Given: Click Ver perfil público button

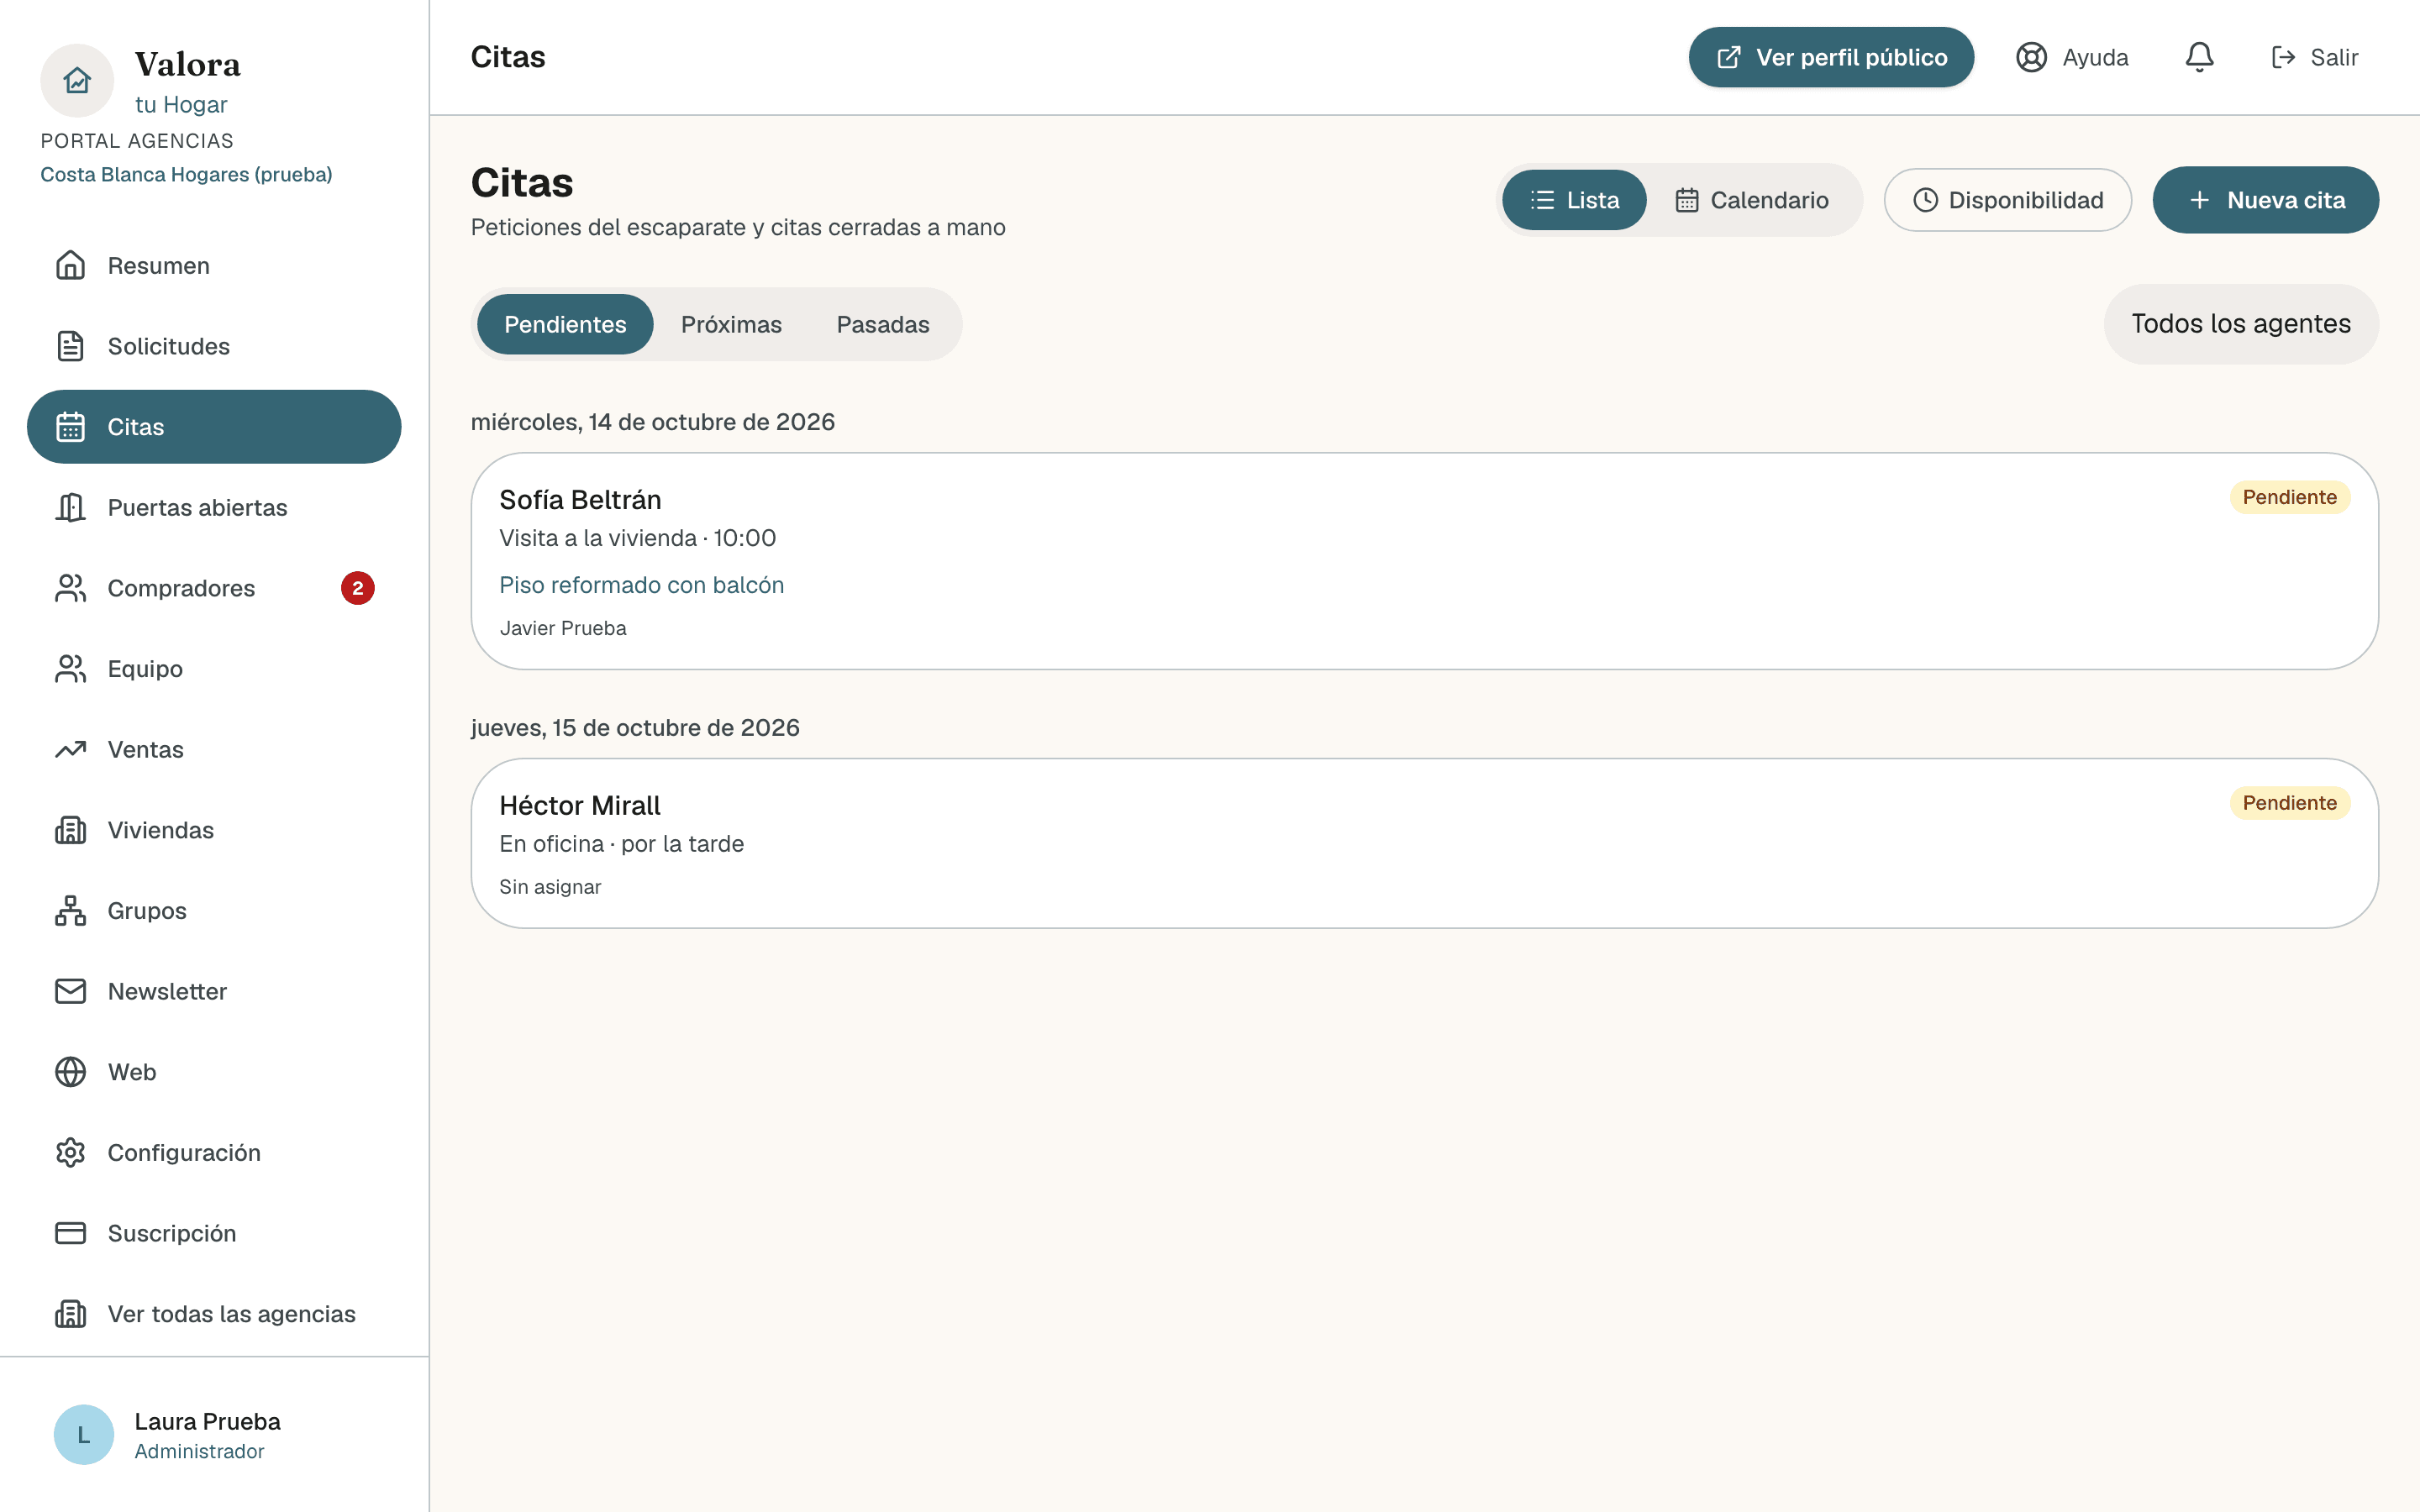Looking at the screenshot, I should (x=1831, y=57).
